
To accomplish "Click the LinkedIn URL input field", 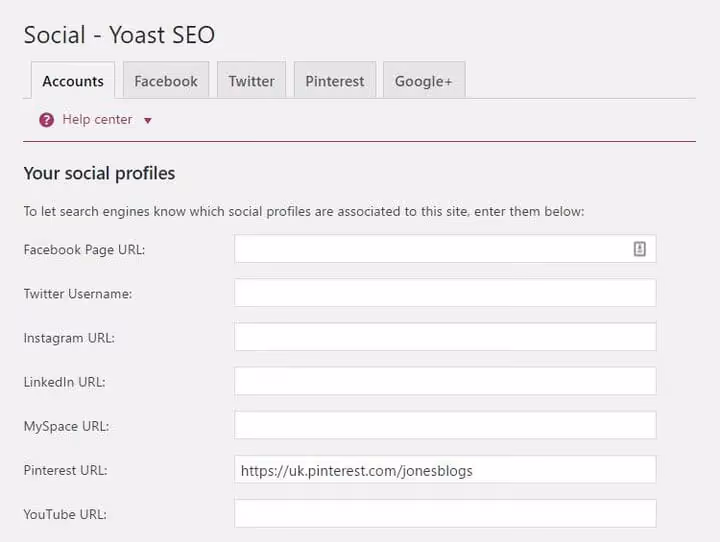I will pos(445,381).
